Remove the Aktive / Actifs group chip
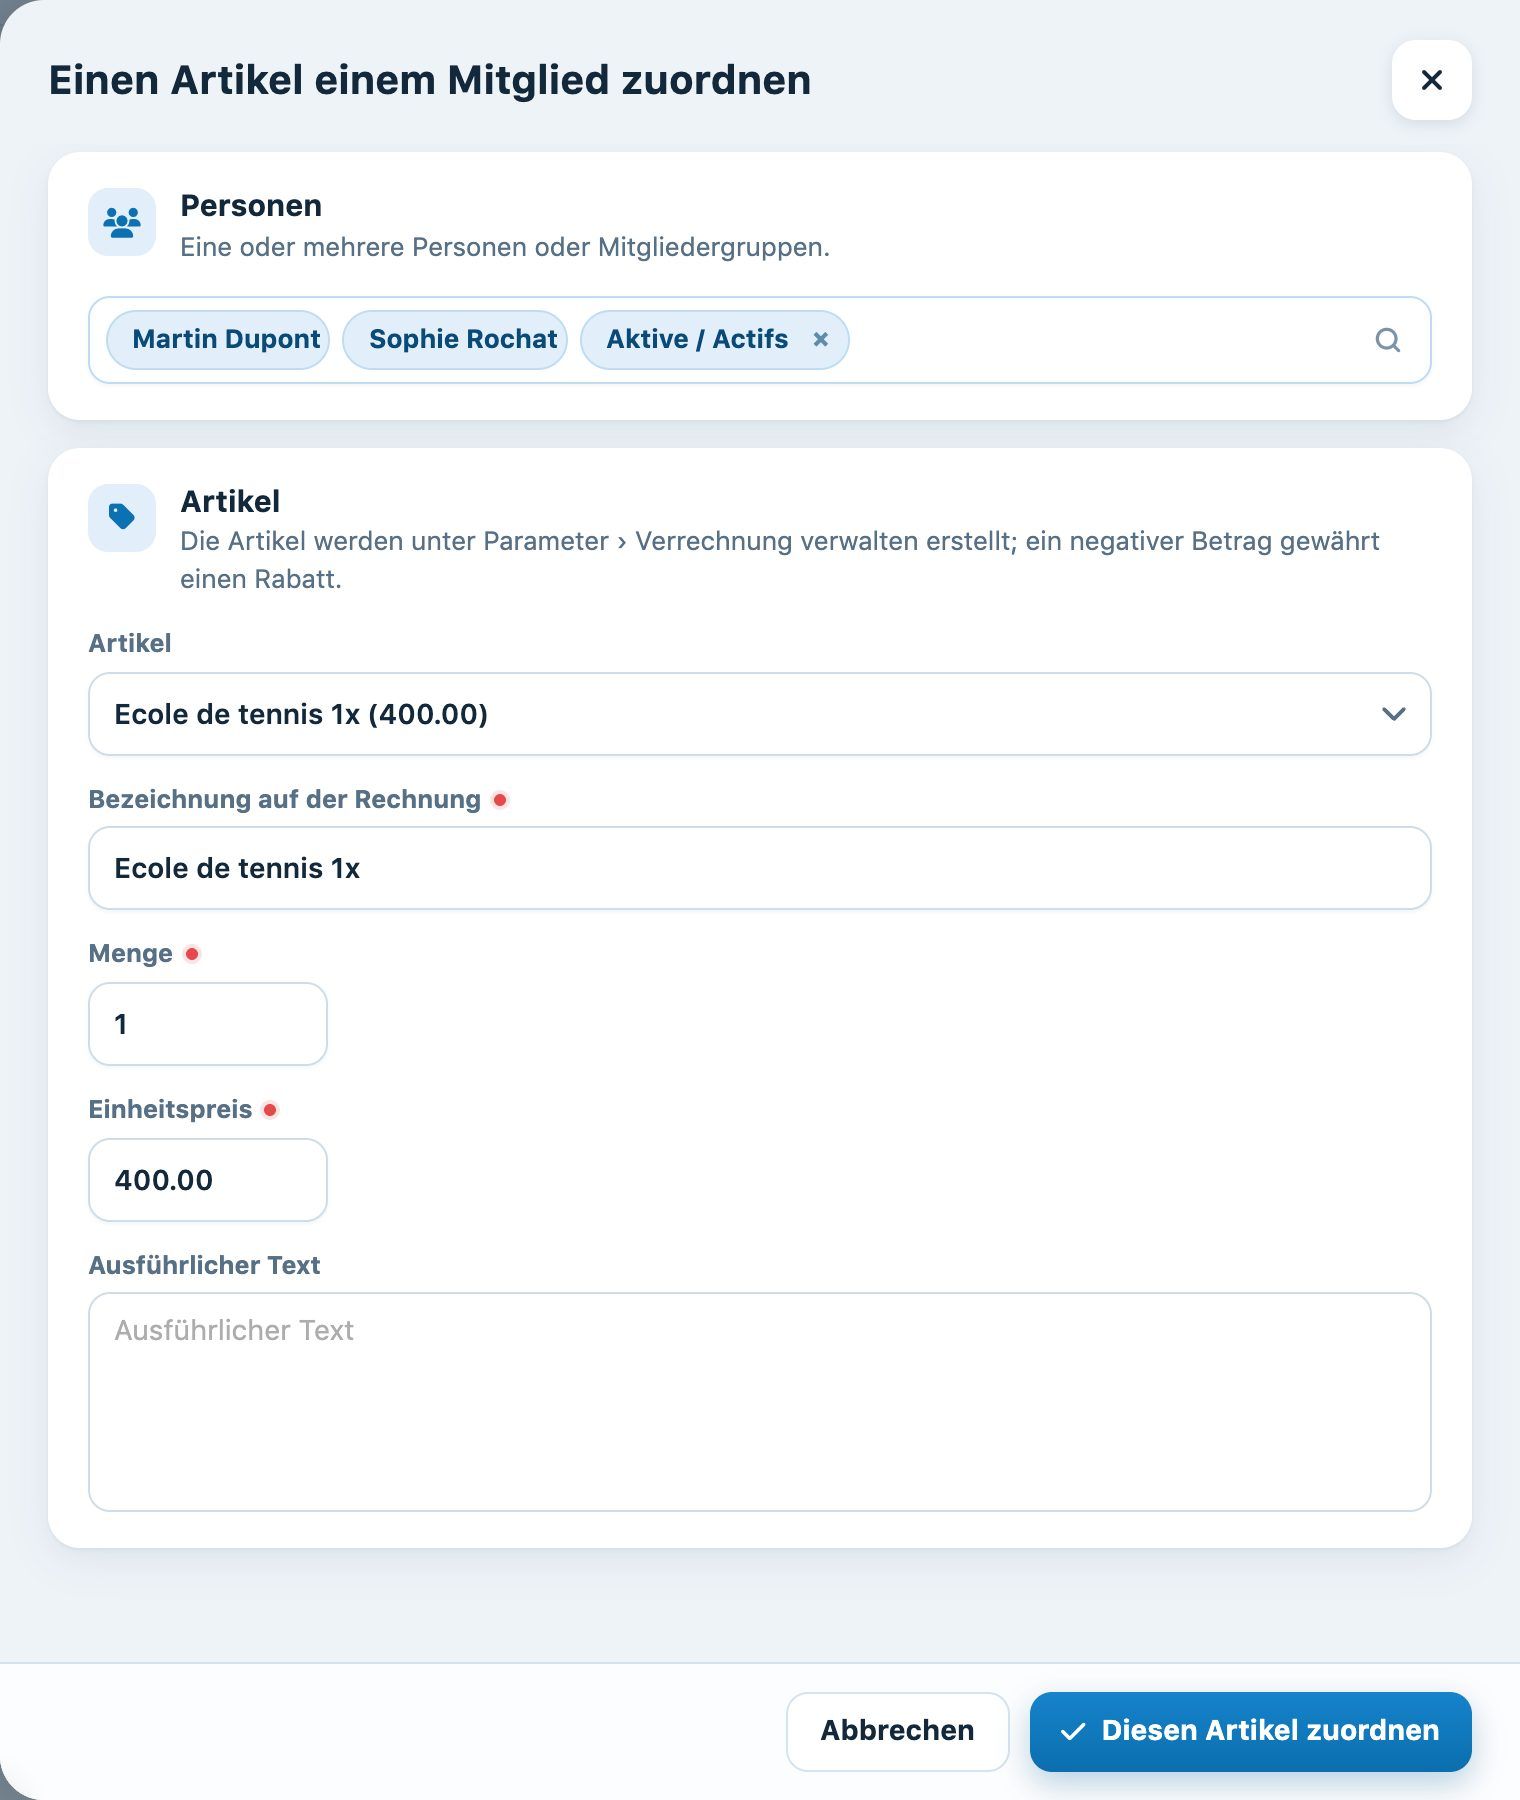 [x=820, y=340]
